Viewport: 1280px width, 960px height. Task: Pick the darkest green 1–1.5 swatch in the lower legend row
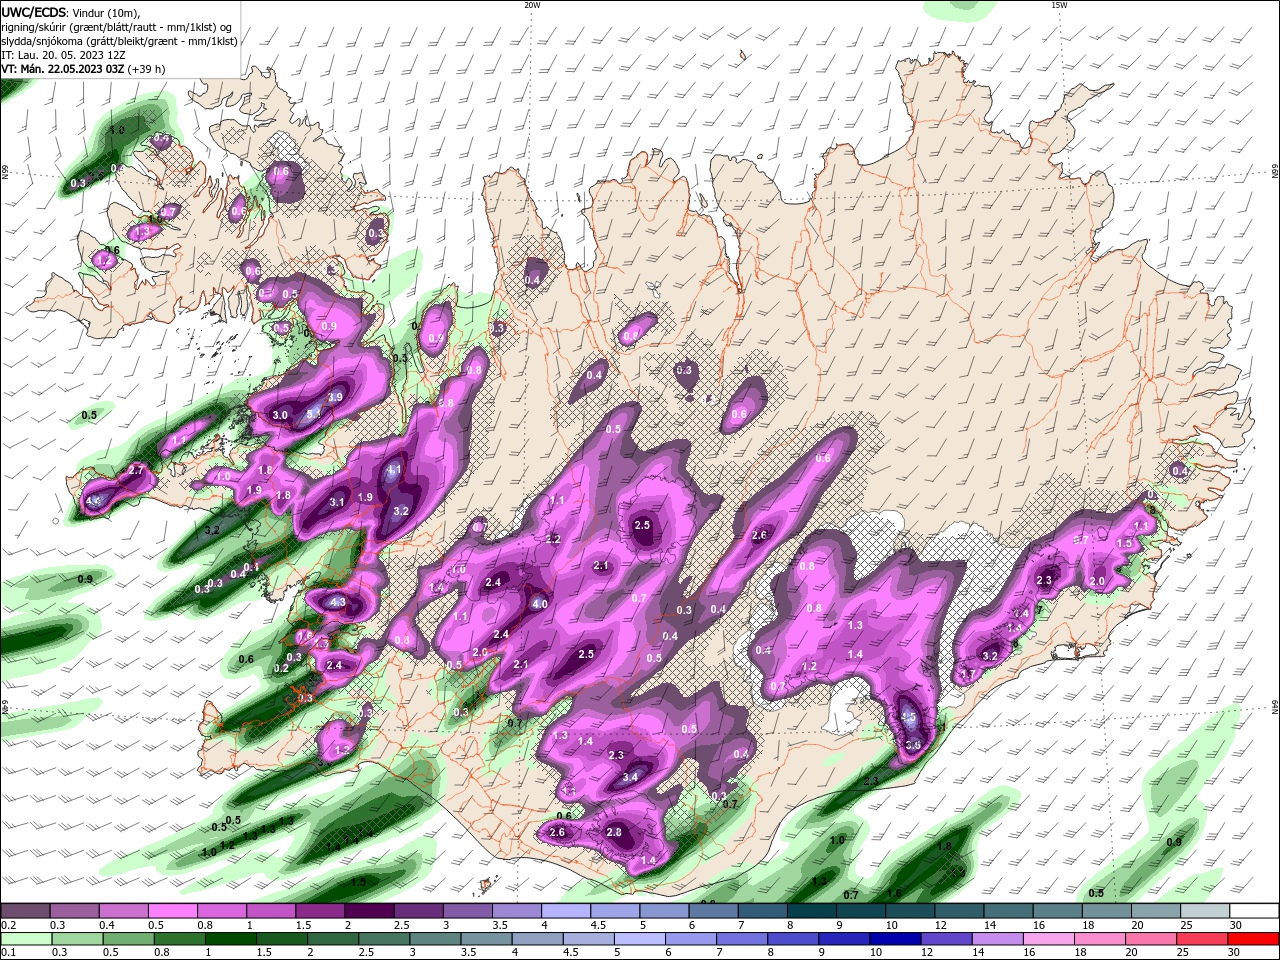point(231,938)
